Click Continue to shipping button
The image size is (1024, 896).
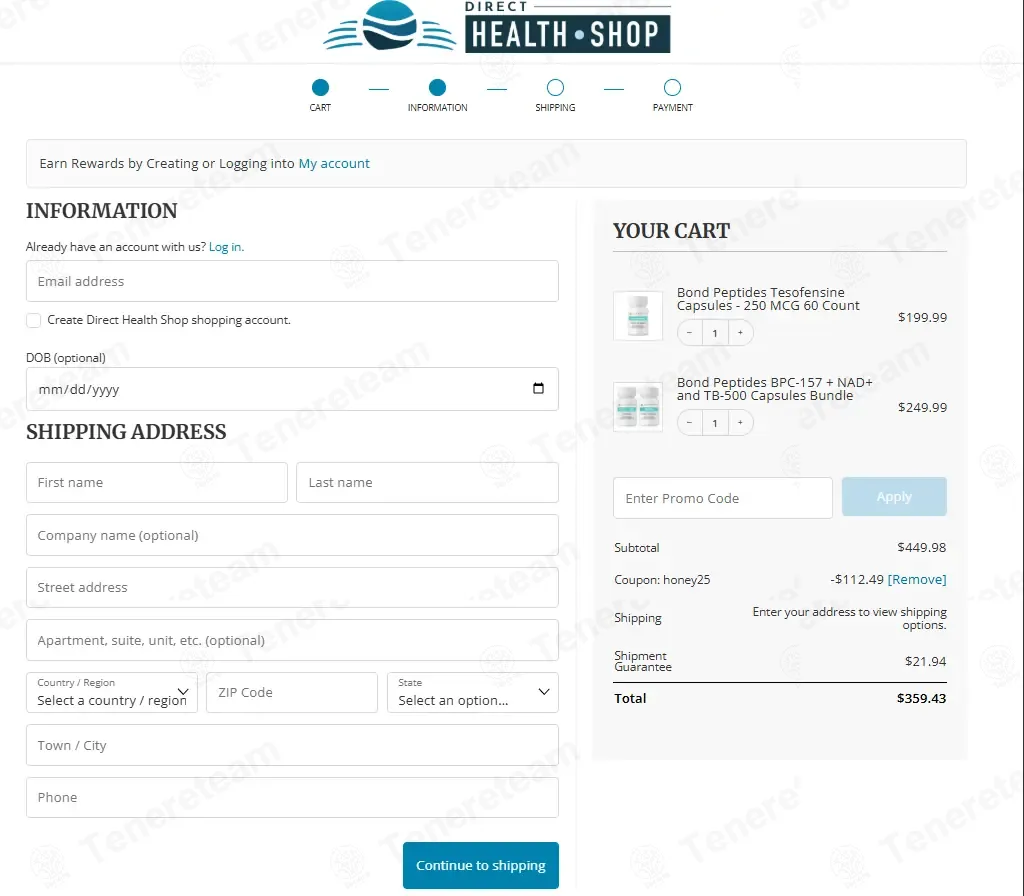pyautogui.click(x=481, y=865)
